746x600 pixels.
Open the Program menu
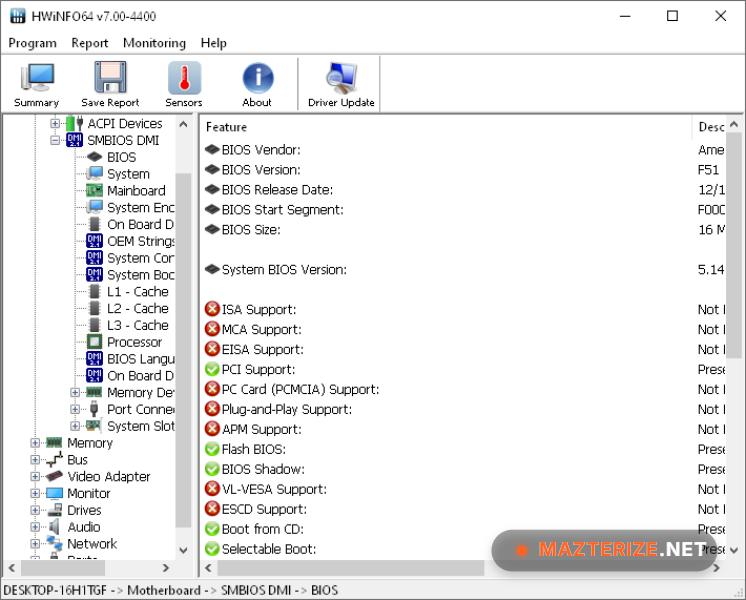[32, 43]
